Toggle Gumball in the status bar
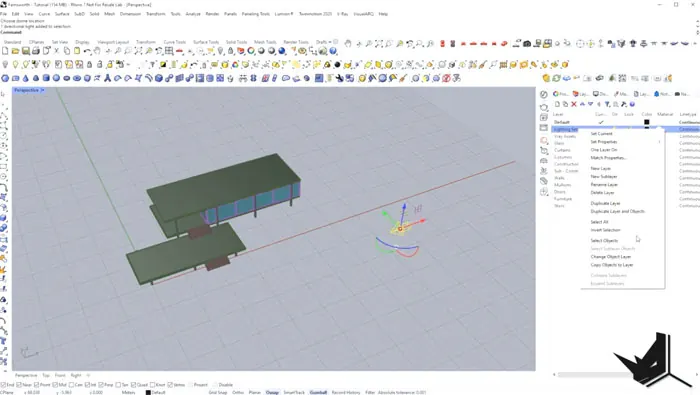Image resolution: width=700 pixels, height=395 pixels. tap(318, 392)
